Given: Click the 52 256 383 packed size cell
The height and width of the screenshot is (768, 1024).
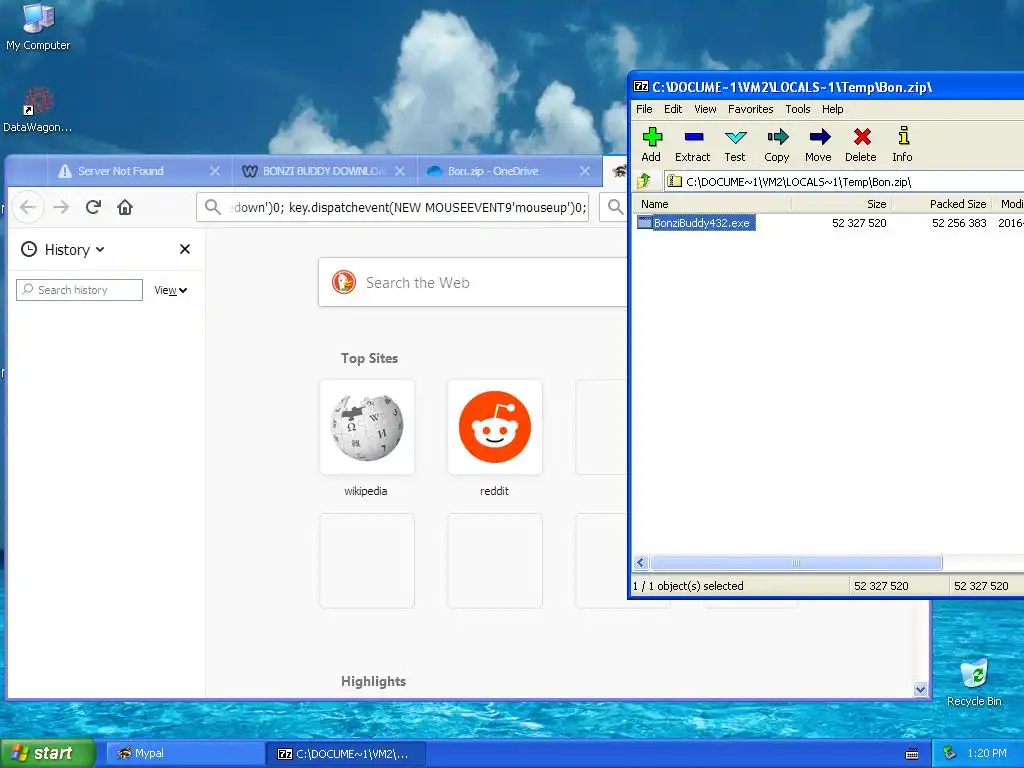Looking at the screenshot, I should (959, 223).
